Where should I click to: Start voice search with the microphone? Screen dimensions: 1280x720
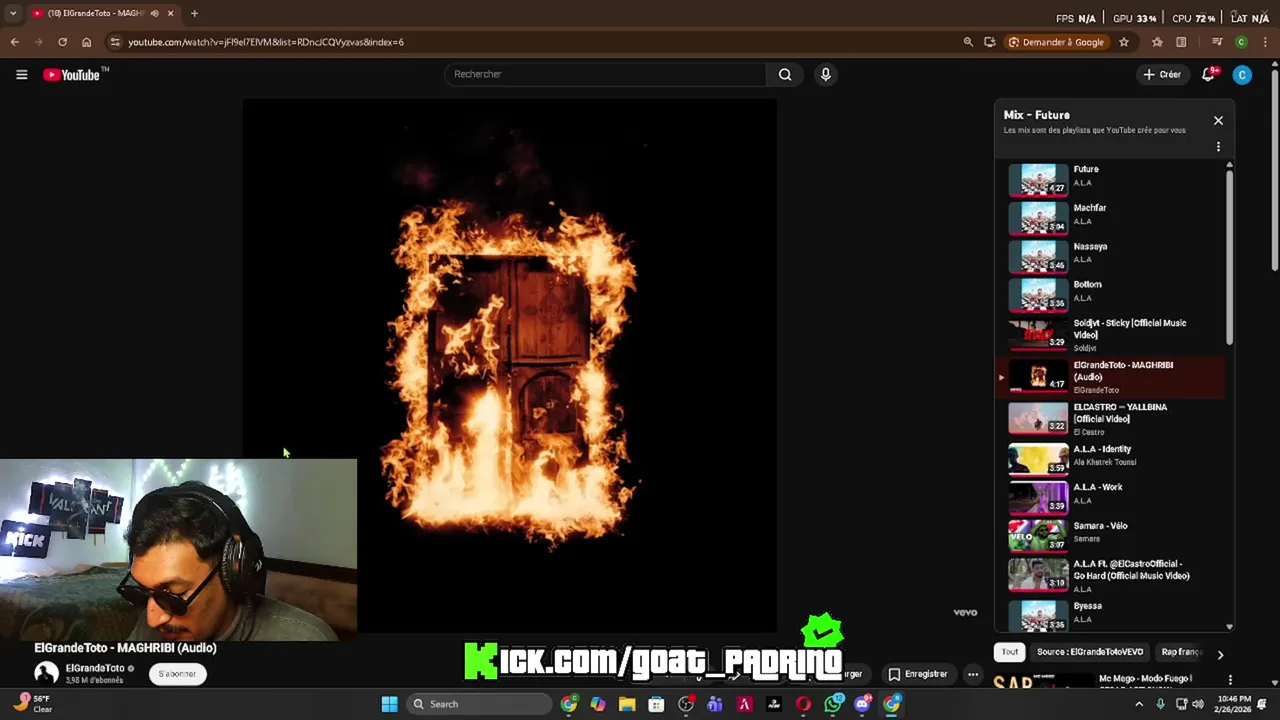tap(825, 74)
